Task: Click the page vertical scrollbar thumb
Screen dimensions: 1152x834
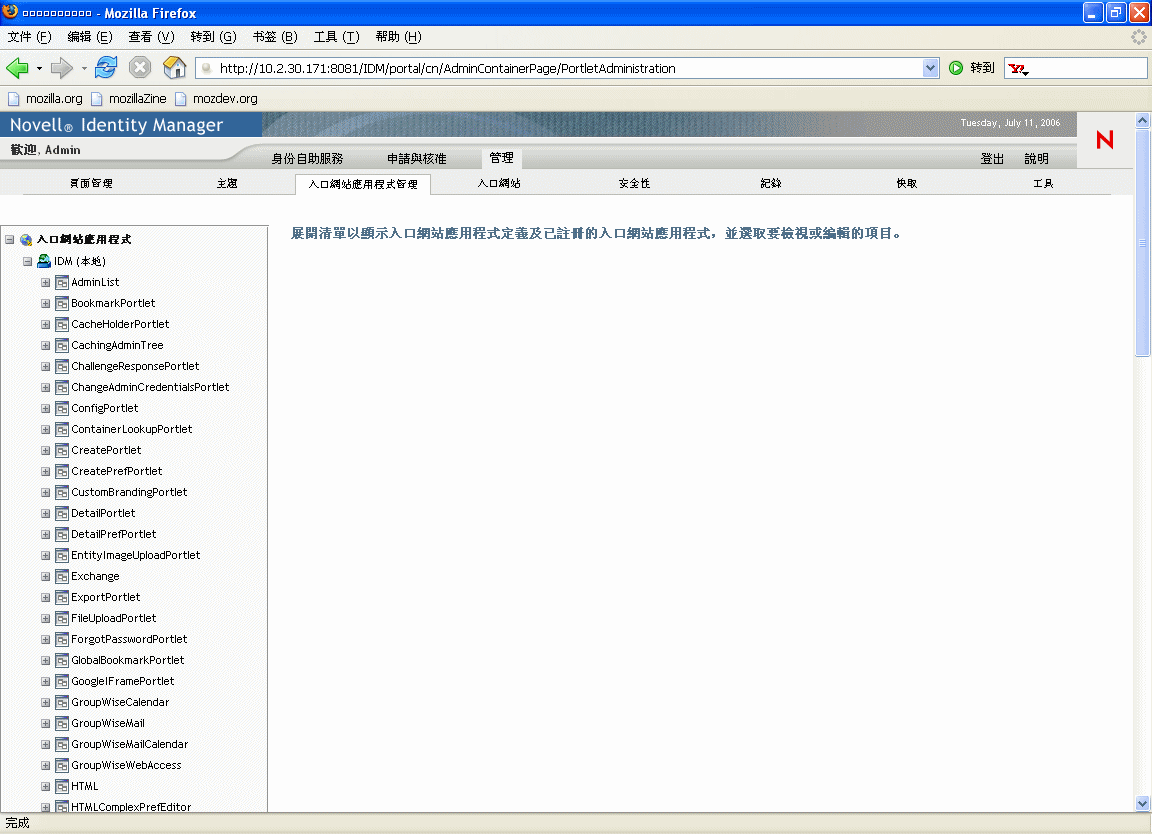Action: coord(1142,242)
